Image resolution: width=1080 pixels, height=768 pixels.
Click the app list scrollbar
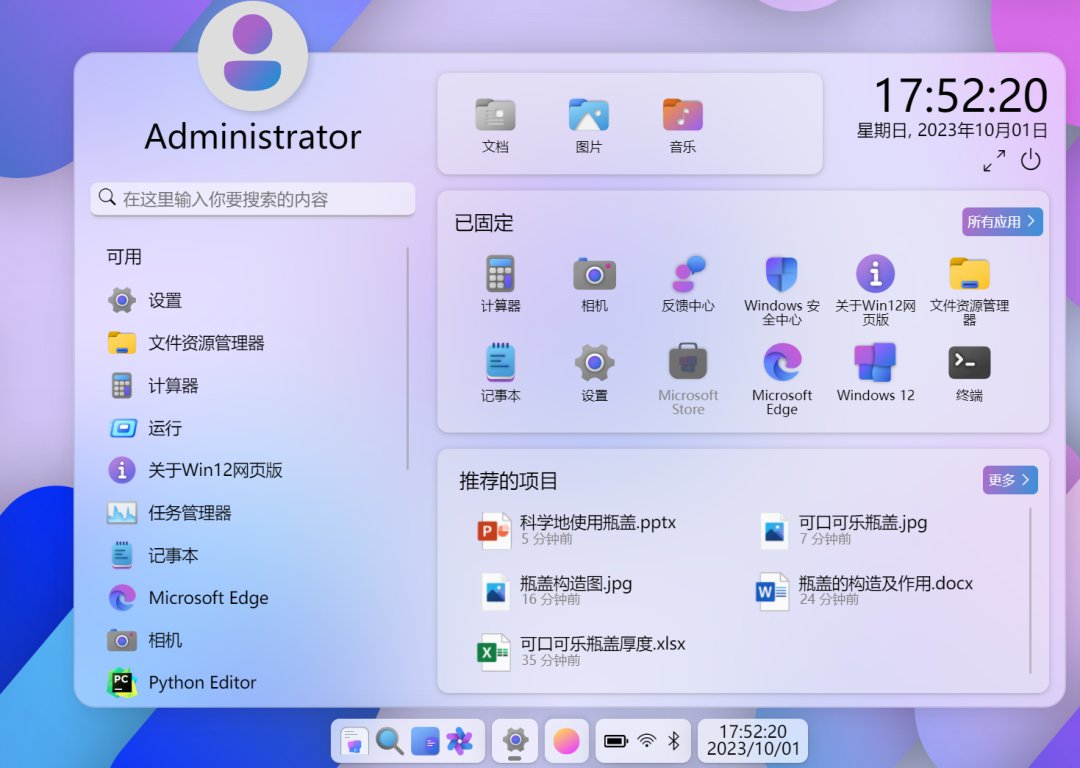pos(408,358)
